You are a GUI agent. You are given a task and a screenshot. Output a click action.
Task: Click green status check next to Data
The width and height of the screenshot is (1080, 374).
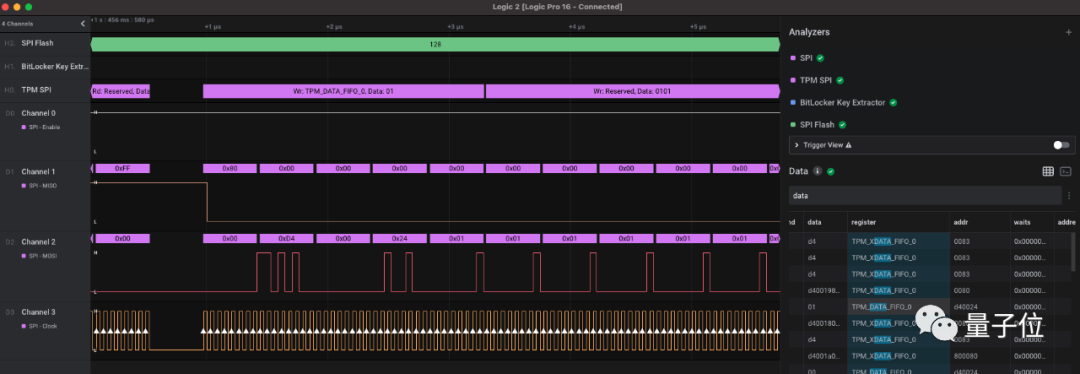[x=831, y=172]
